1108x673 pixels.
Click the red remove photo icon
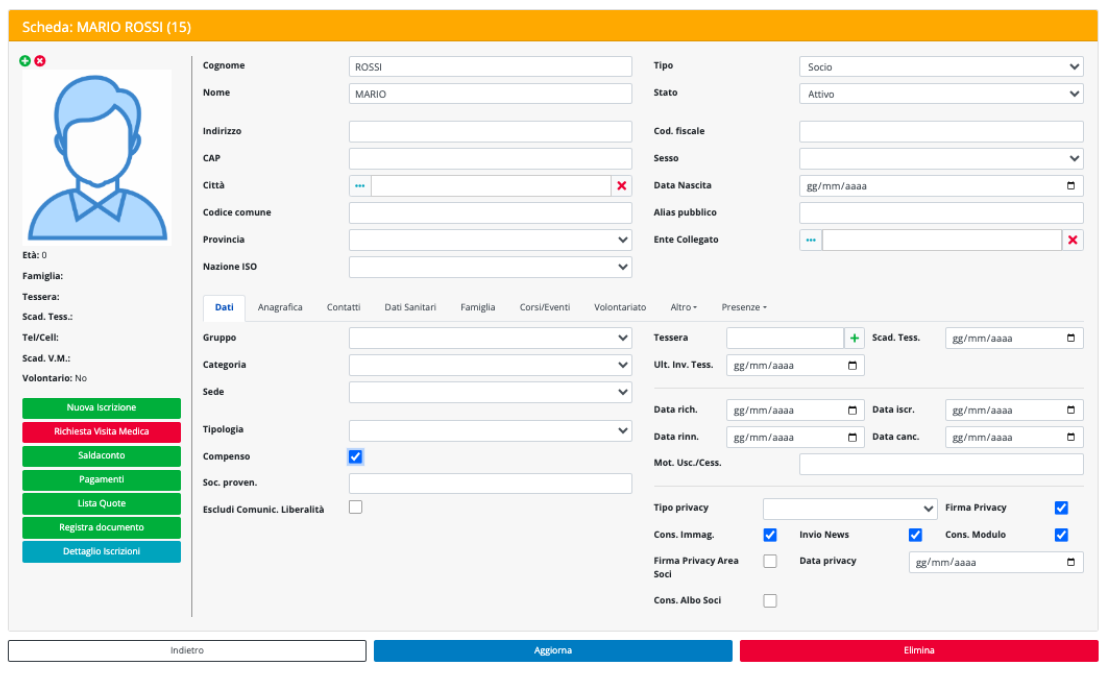coord(40,61)
